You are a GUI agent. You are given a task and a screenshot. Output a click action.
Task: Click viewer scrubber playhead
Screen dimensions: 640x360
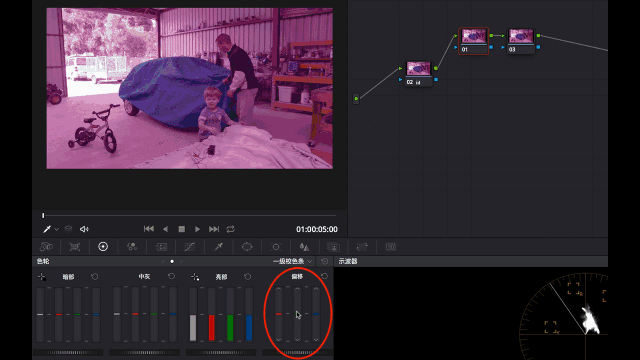coord(43,215)
